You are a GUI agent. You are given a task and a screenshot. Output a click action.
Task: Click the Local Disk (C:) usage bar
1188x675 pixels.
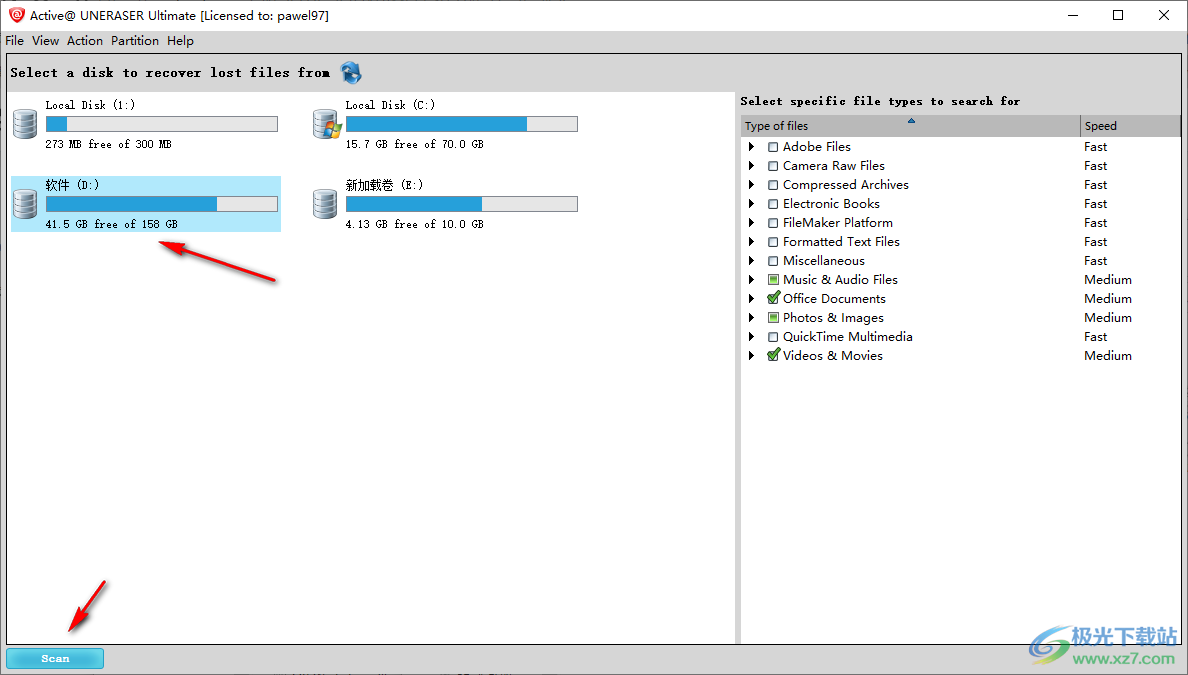point(462,124)
